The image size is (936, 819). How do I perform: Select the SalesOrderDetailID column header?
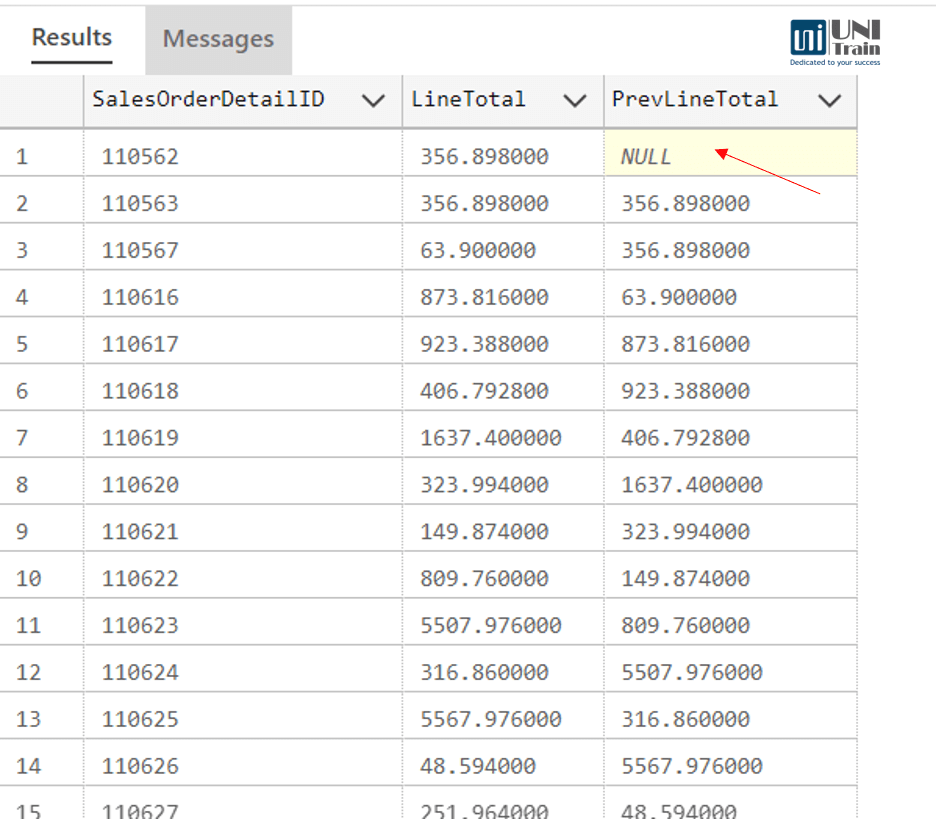tap(243, 100)
